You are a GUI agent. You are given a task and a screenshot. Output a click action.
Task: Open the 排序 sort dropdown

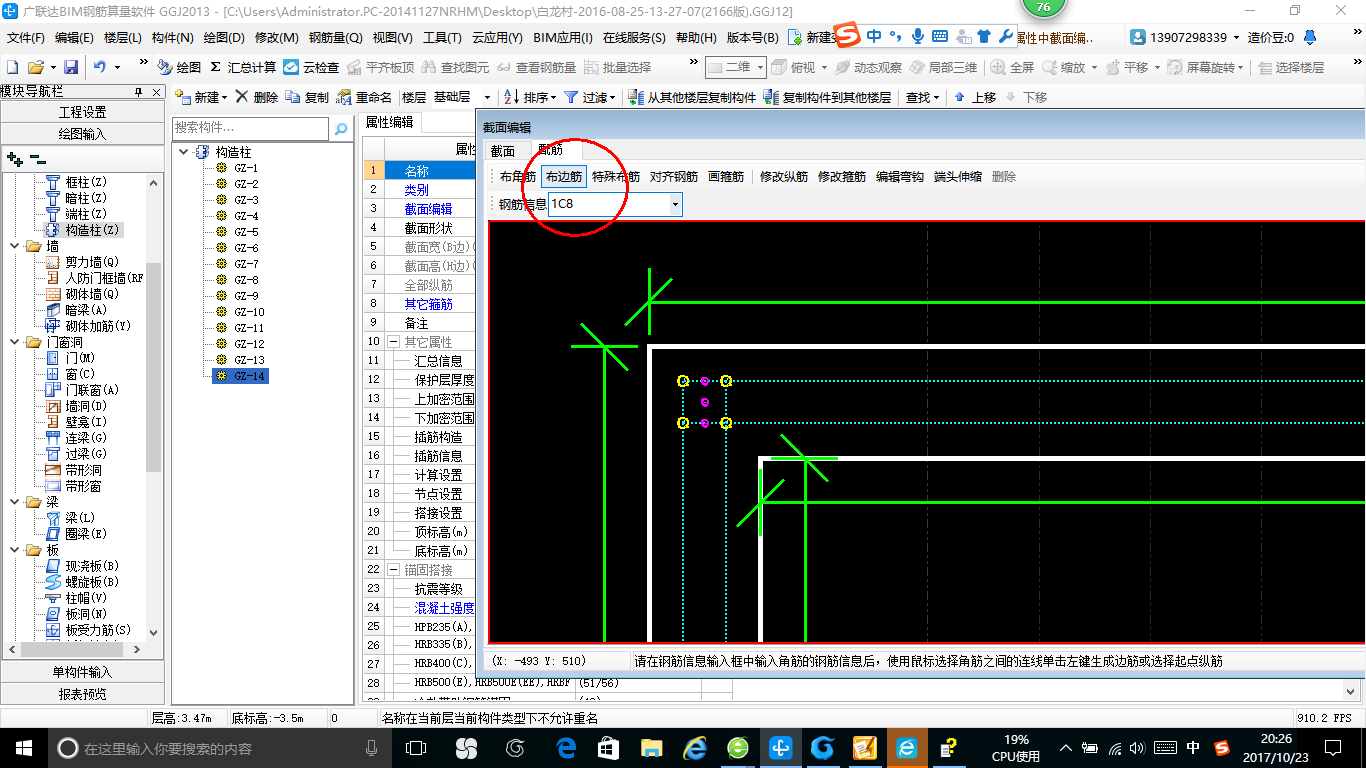pyautogui.click(x=530, y=97)
